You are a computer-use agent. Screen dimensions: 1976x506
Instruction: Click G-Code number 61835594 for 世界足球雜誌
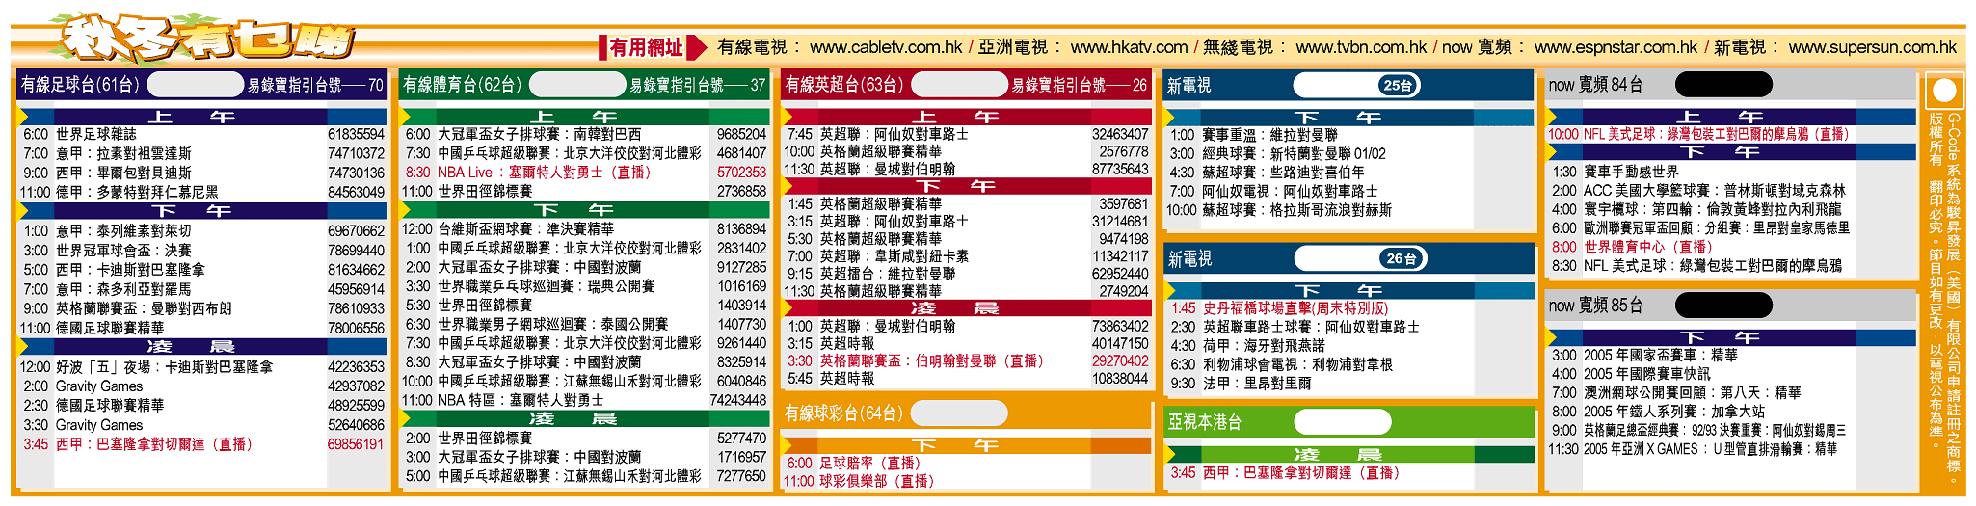pos(356,134)
